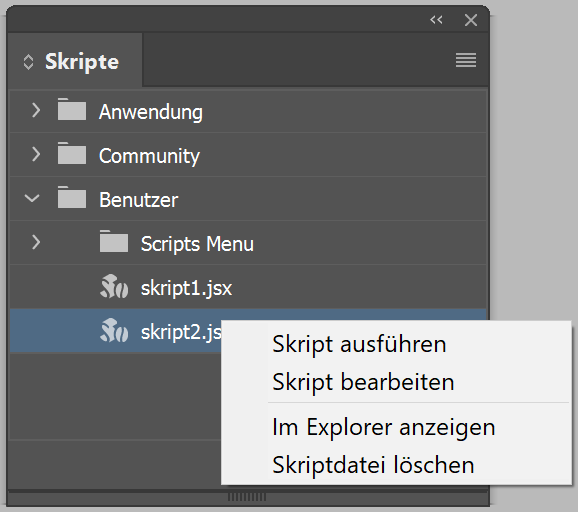Click the Anwendung folder icon
This screenshot has height=512, width=578.
[x=72, y=109]
